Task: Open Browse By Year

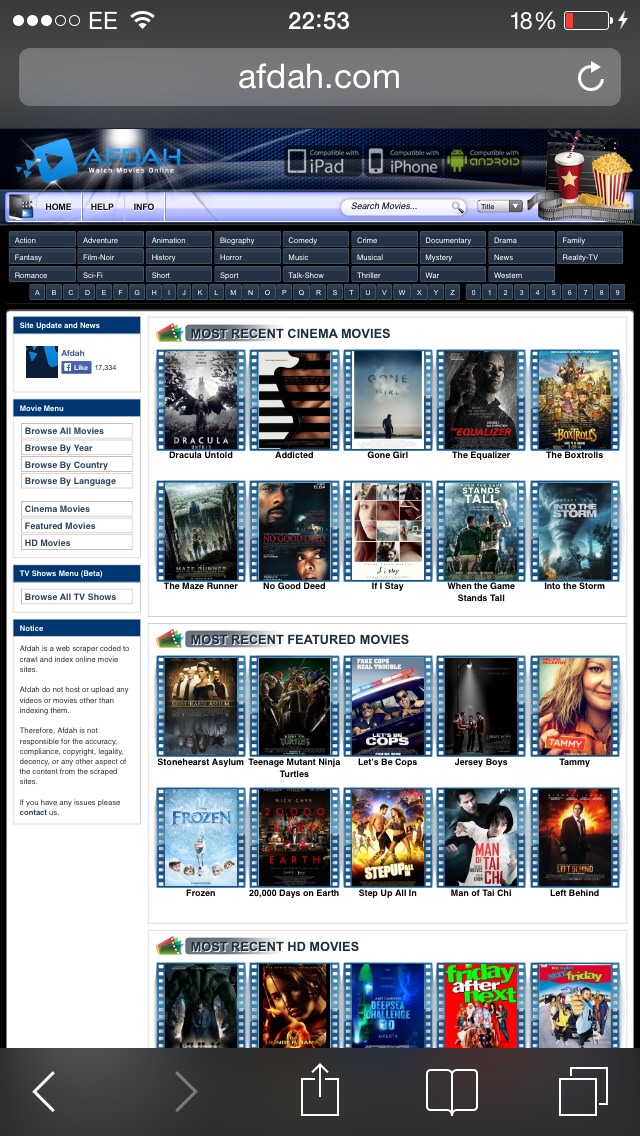Action: click(77, 448)
